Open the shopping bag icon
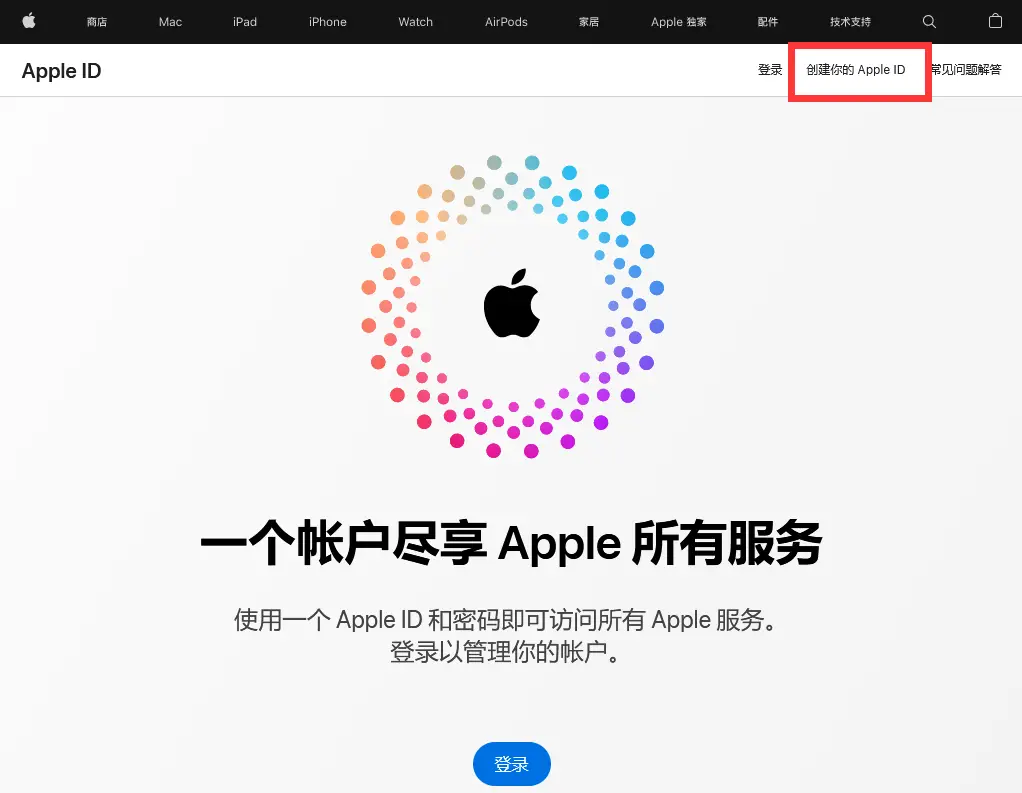Image resolution: width=1022 pixels, height=793 pixels. (995, 21)
